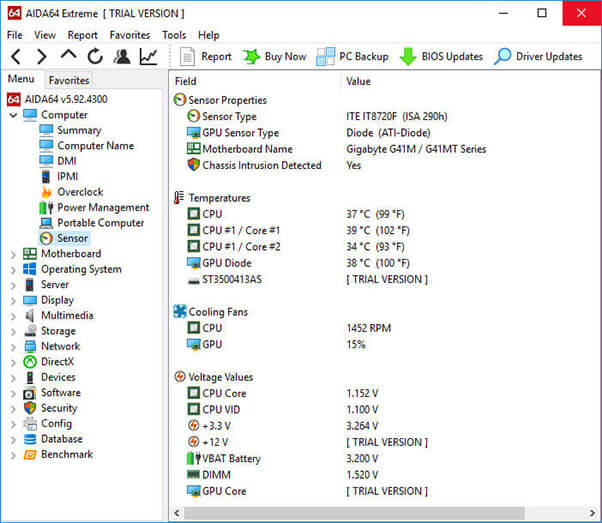Viewport: 602px width, 523px height.
Task: Click the Benchmark icon in the tree
Action: (30, 455)
